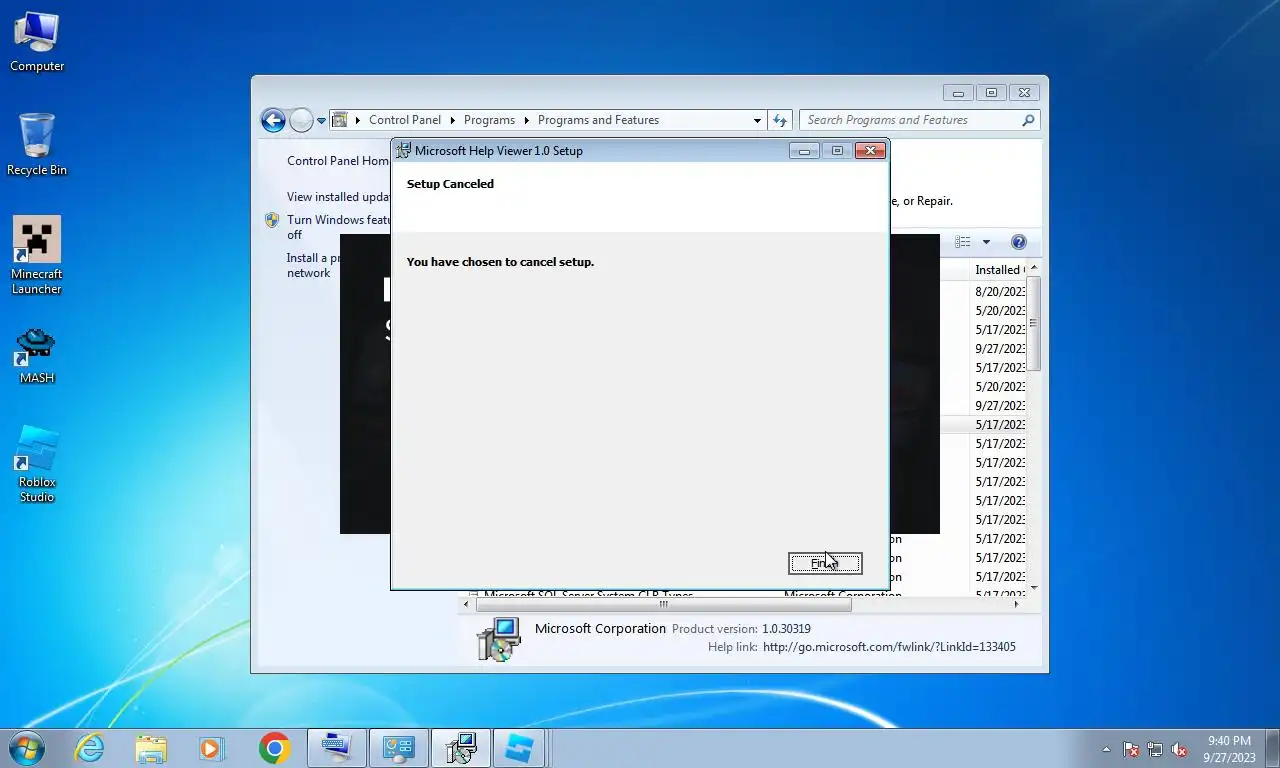Click the forward arrow in Control Panel

(301, 120)
